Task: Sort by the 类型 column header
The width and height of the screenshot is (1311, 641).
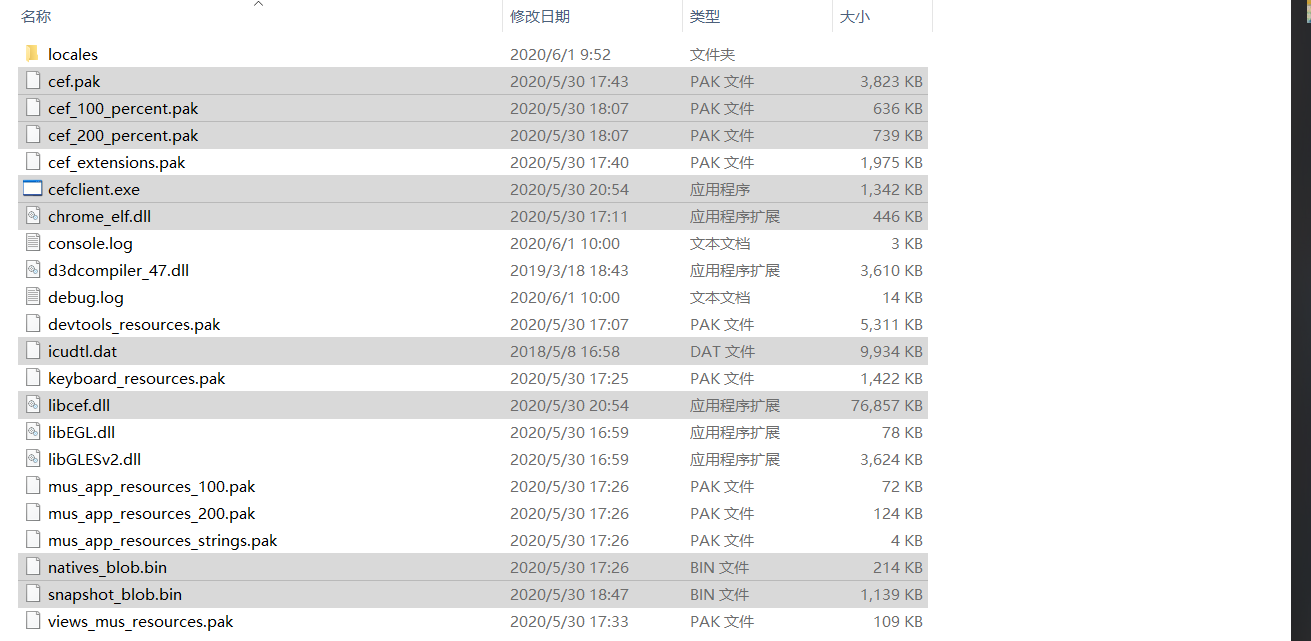Action: pos(705,16)
